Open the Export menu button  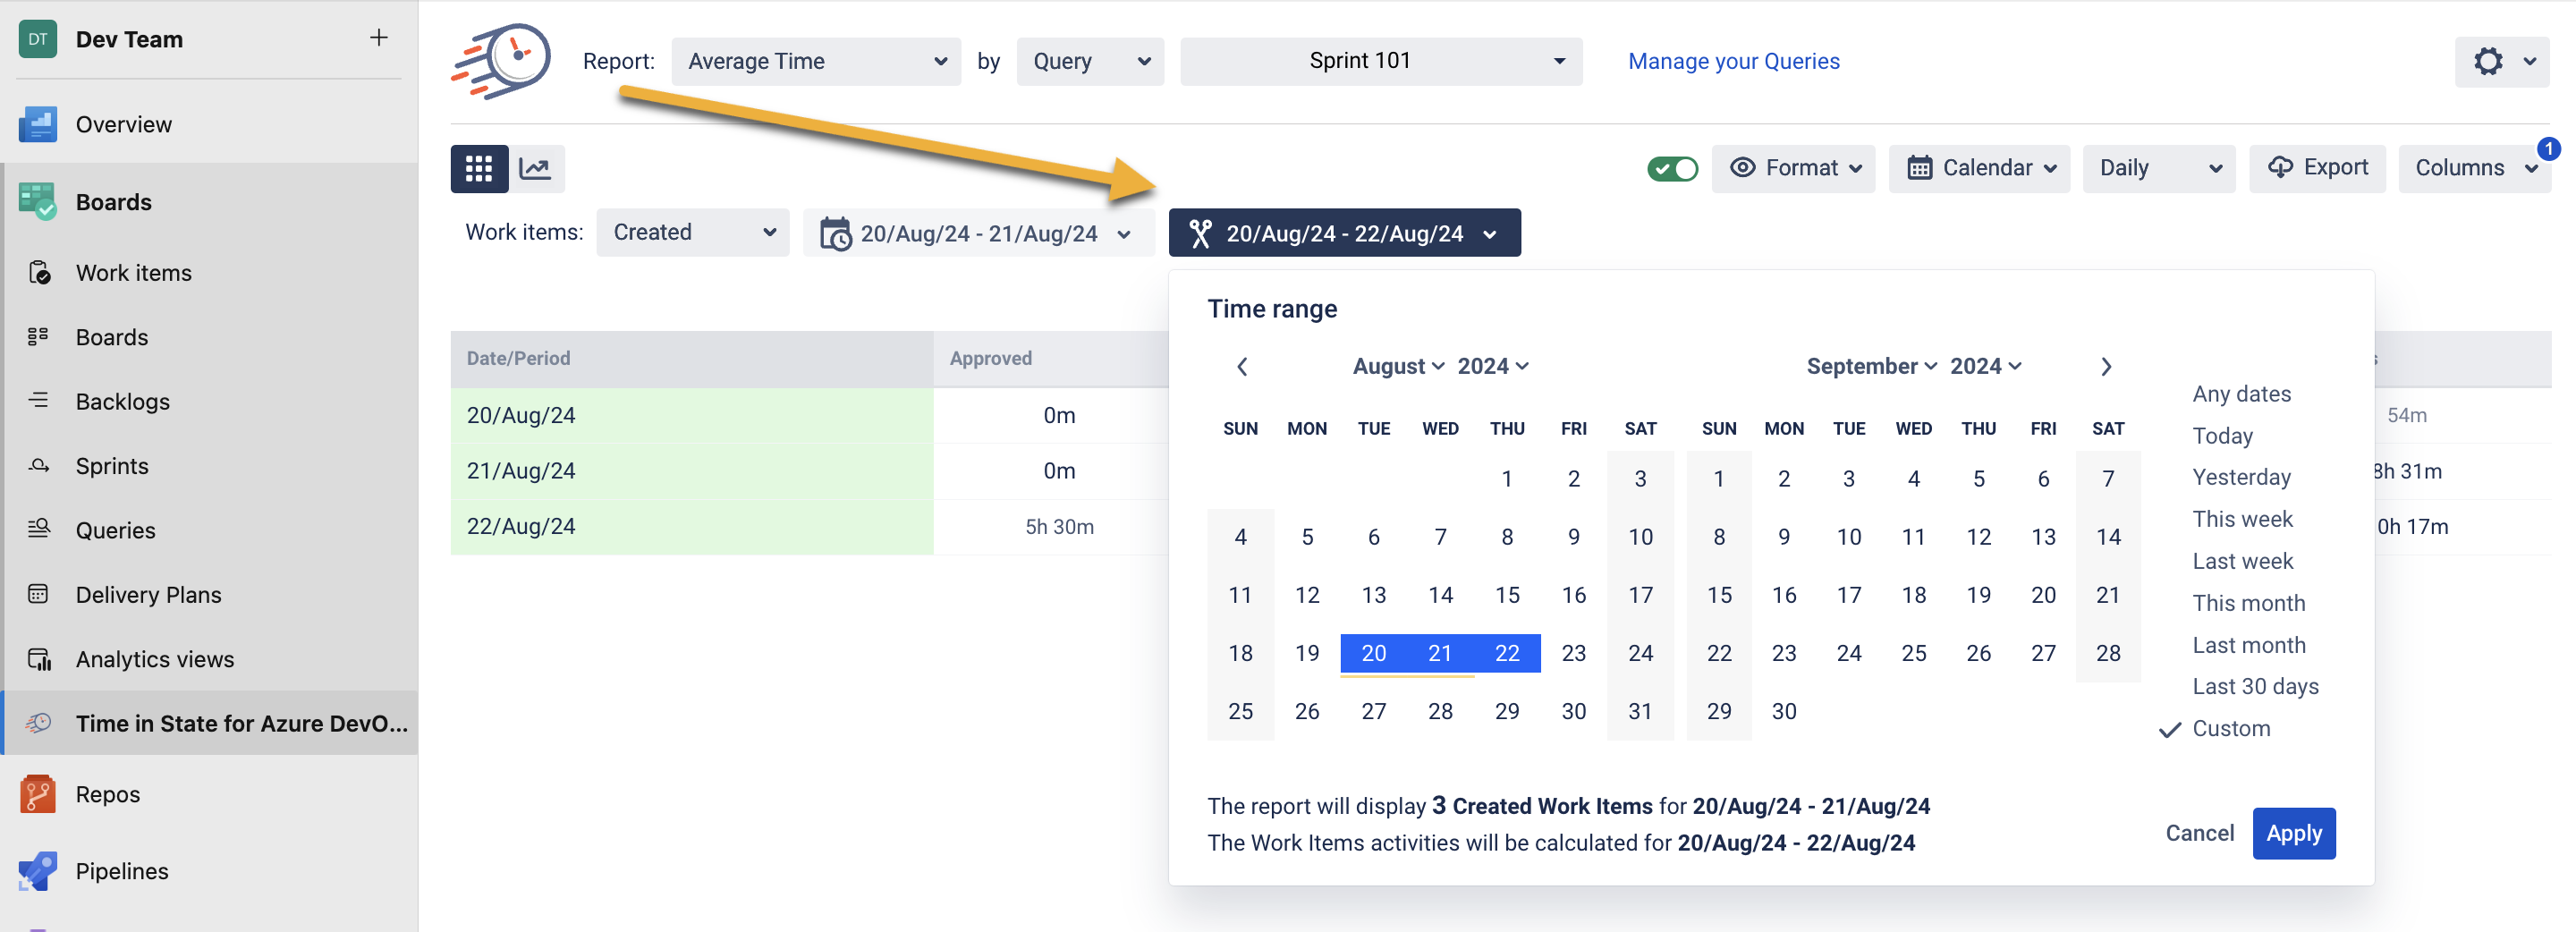click(x=2317, y=168)
